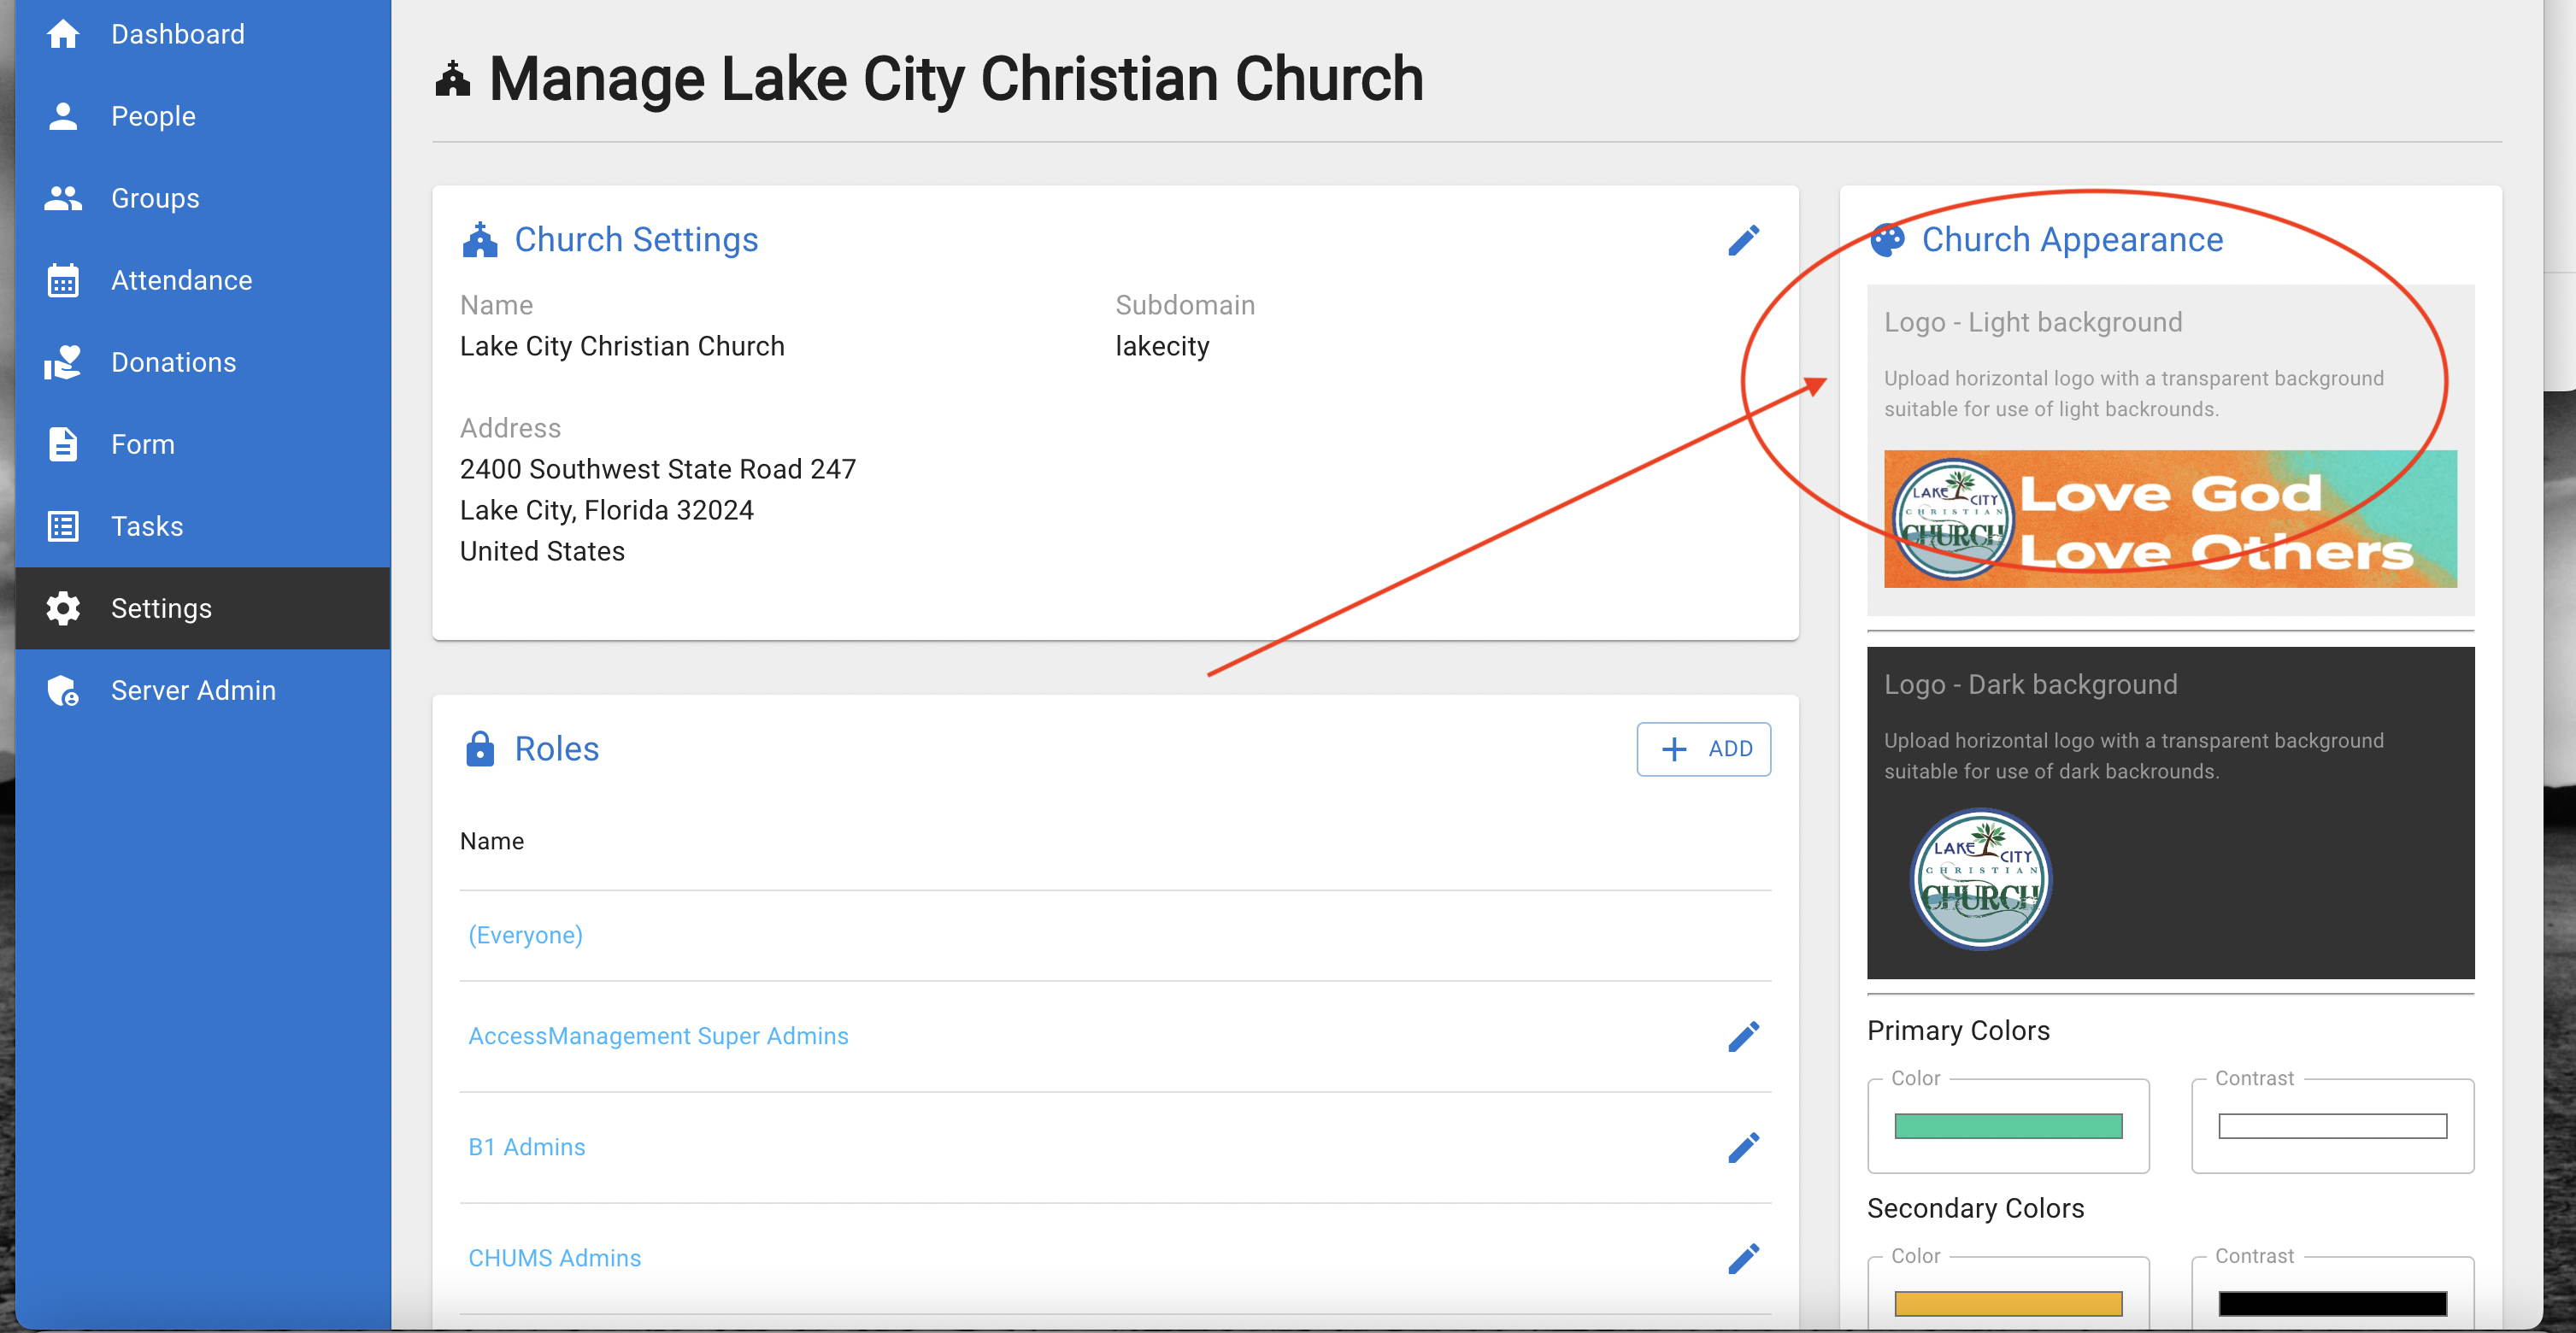Click the Church Appearance palette icon

(1887, 239)
